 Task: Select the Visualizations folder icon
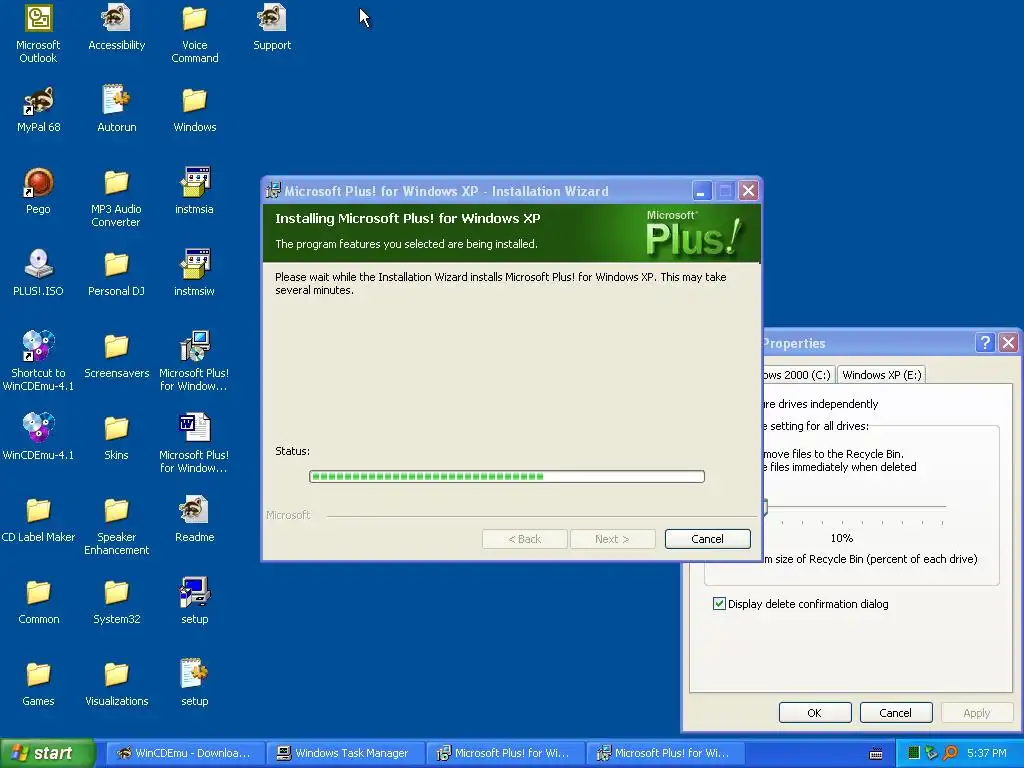116,684
